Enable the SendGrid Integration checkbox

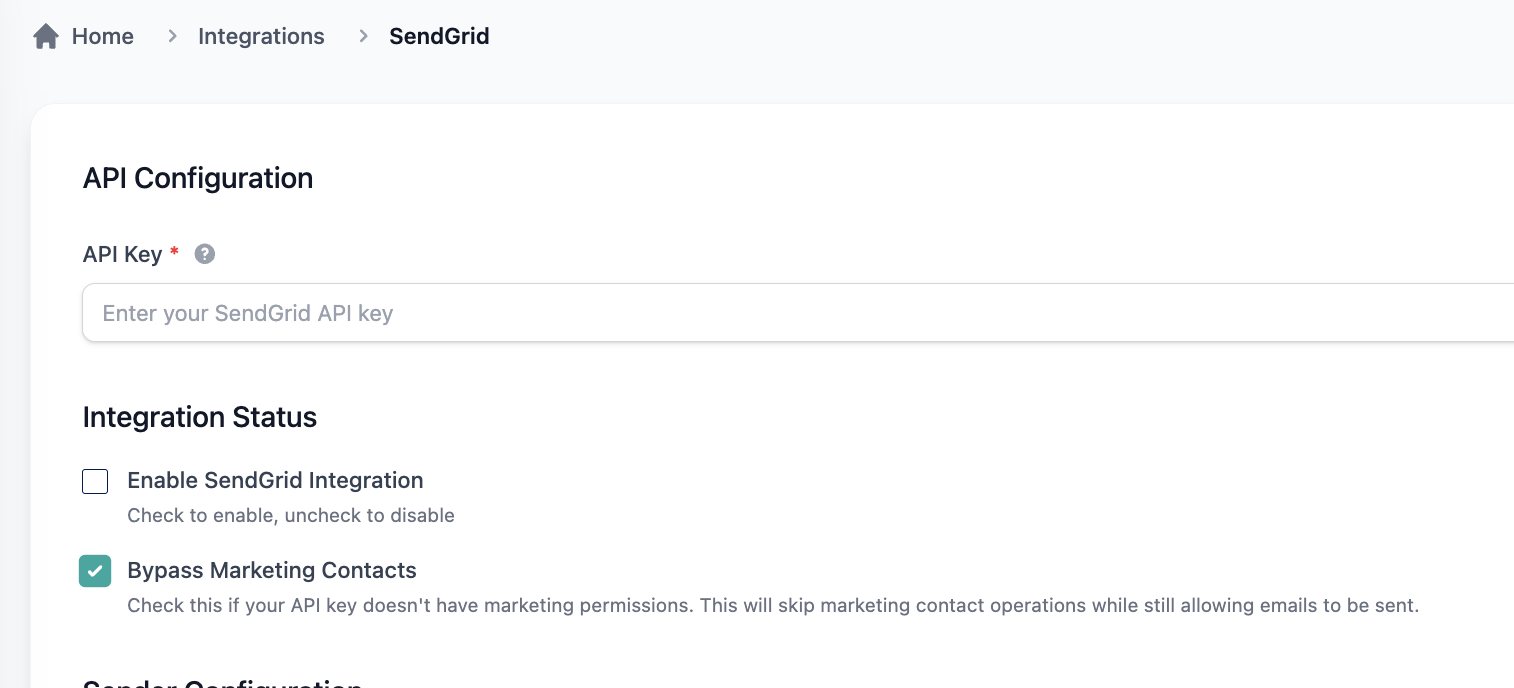click(95, 481)
